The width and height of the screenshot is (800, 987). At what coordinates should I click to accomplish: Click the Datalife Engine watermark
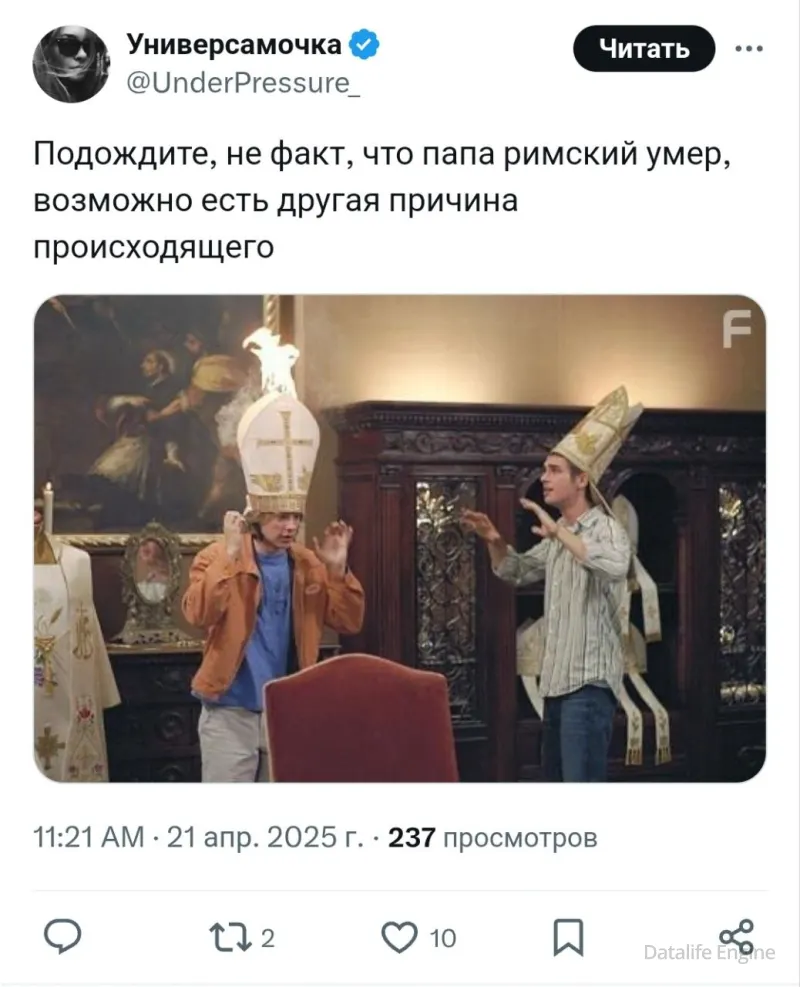pyautogui.click(x=709, y=952)
